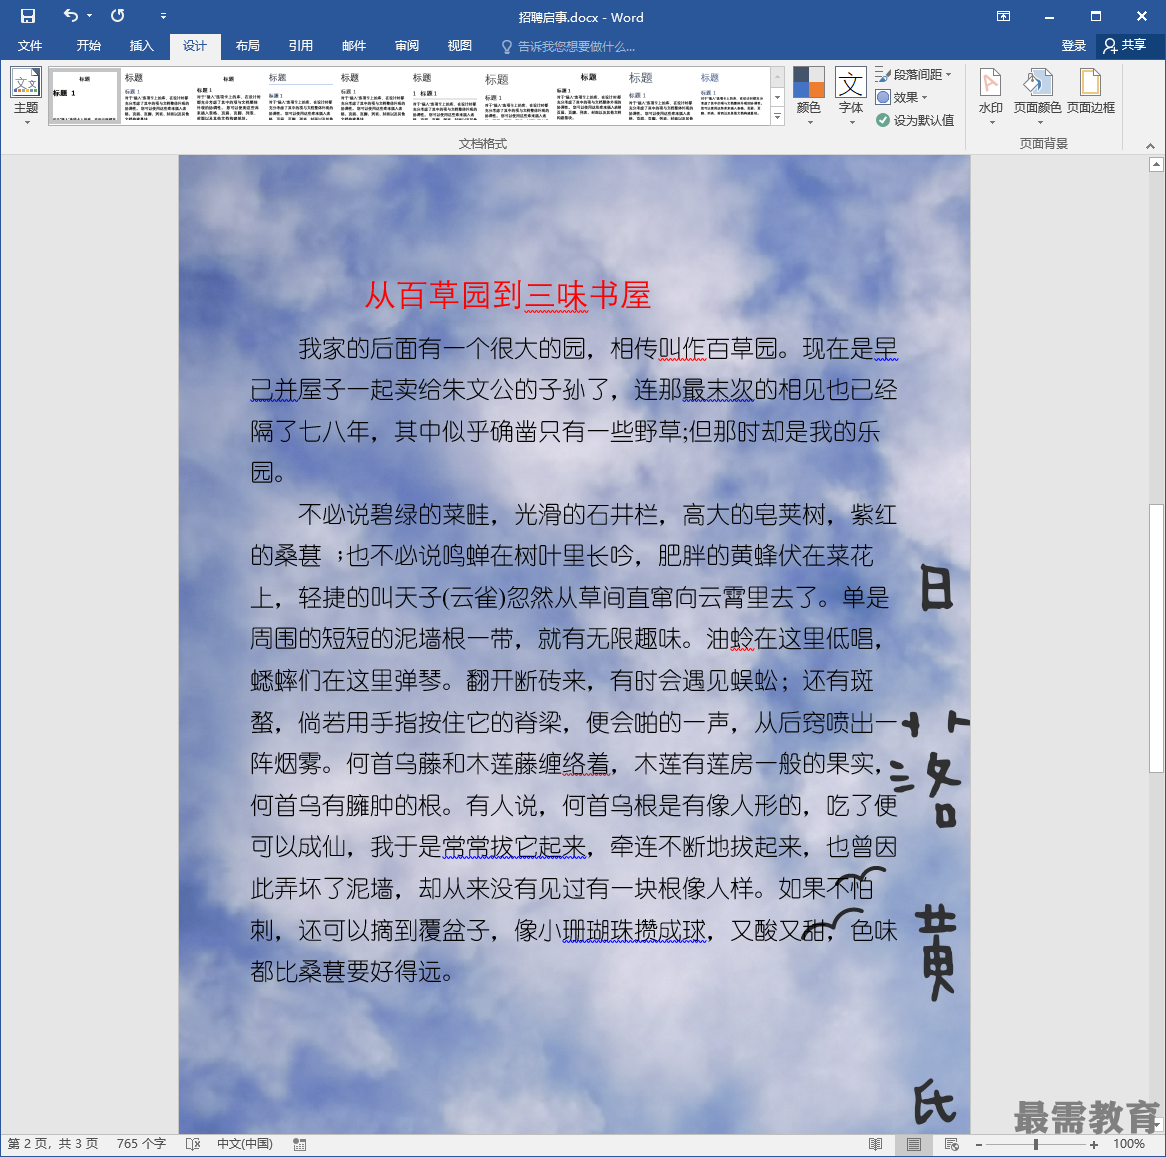Click the 中文(中国) language indicator
Viewport: 1166px width, 1157px height.
tap(245, 1144)
